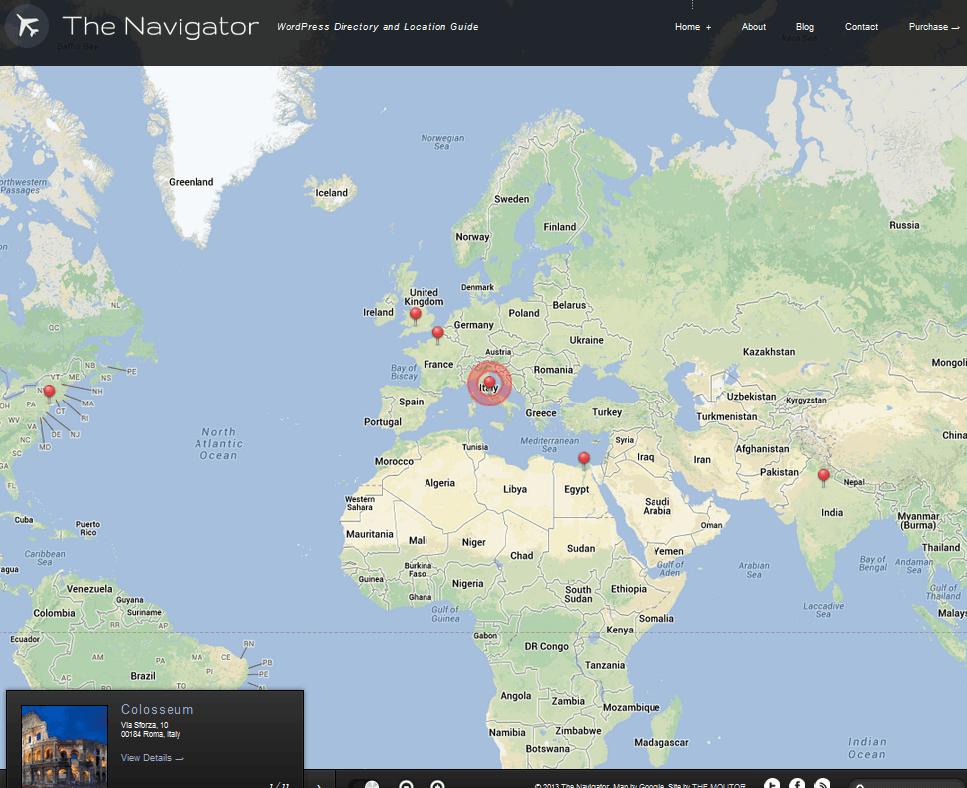Click the "WordPress Directory and Location Guide" tagline
Screen dimensions: 967x788
tap(377, 27)
